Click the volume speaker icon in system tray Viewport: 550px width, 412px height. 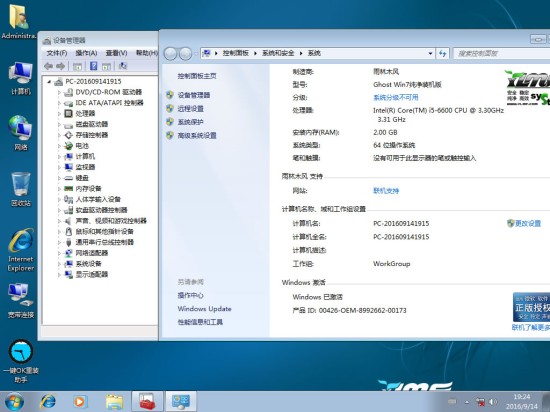click(493, 402)
